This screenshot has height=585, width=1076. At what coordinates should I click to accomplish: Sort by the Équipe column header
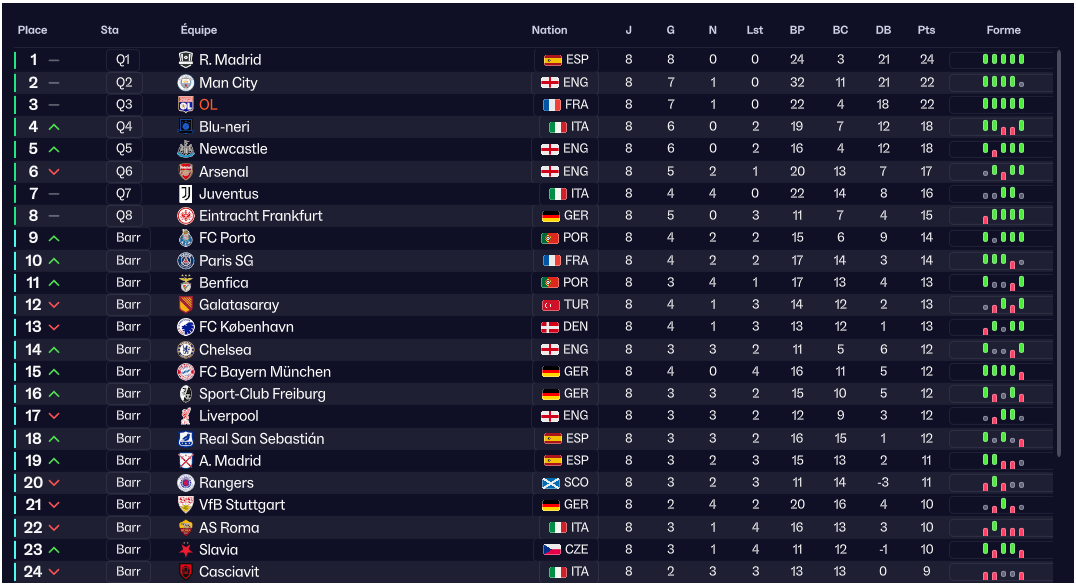click(x=199, y=30)
